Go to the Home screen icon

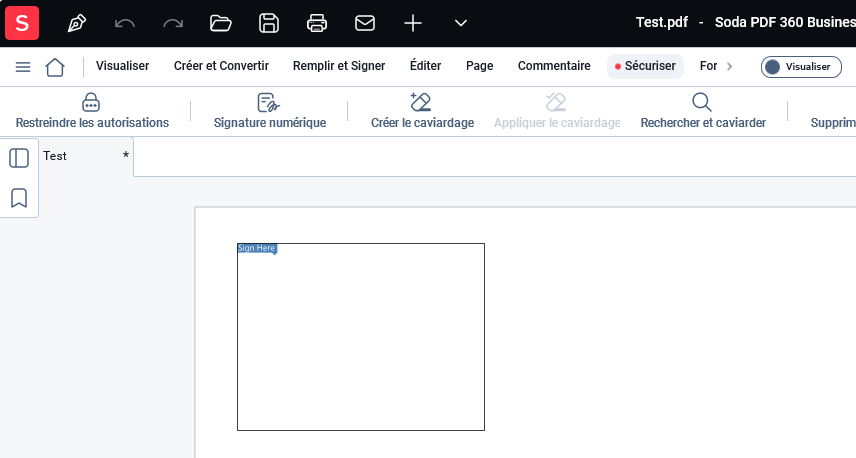(55, 67)
